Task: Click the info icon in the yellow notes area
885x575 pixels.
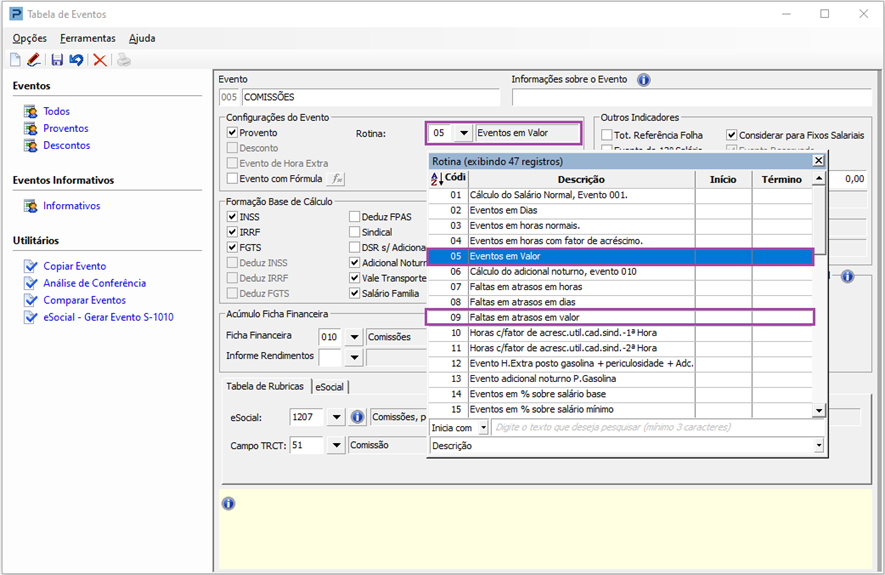Action: point(228,503)
